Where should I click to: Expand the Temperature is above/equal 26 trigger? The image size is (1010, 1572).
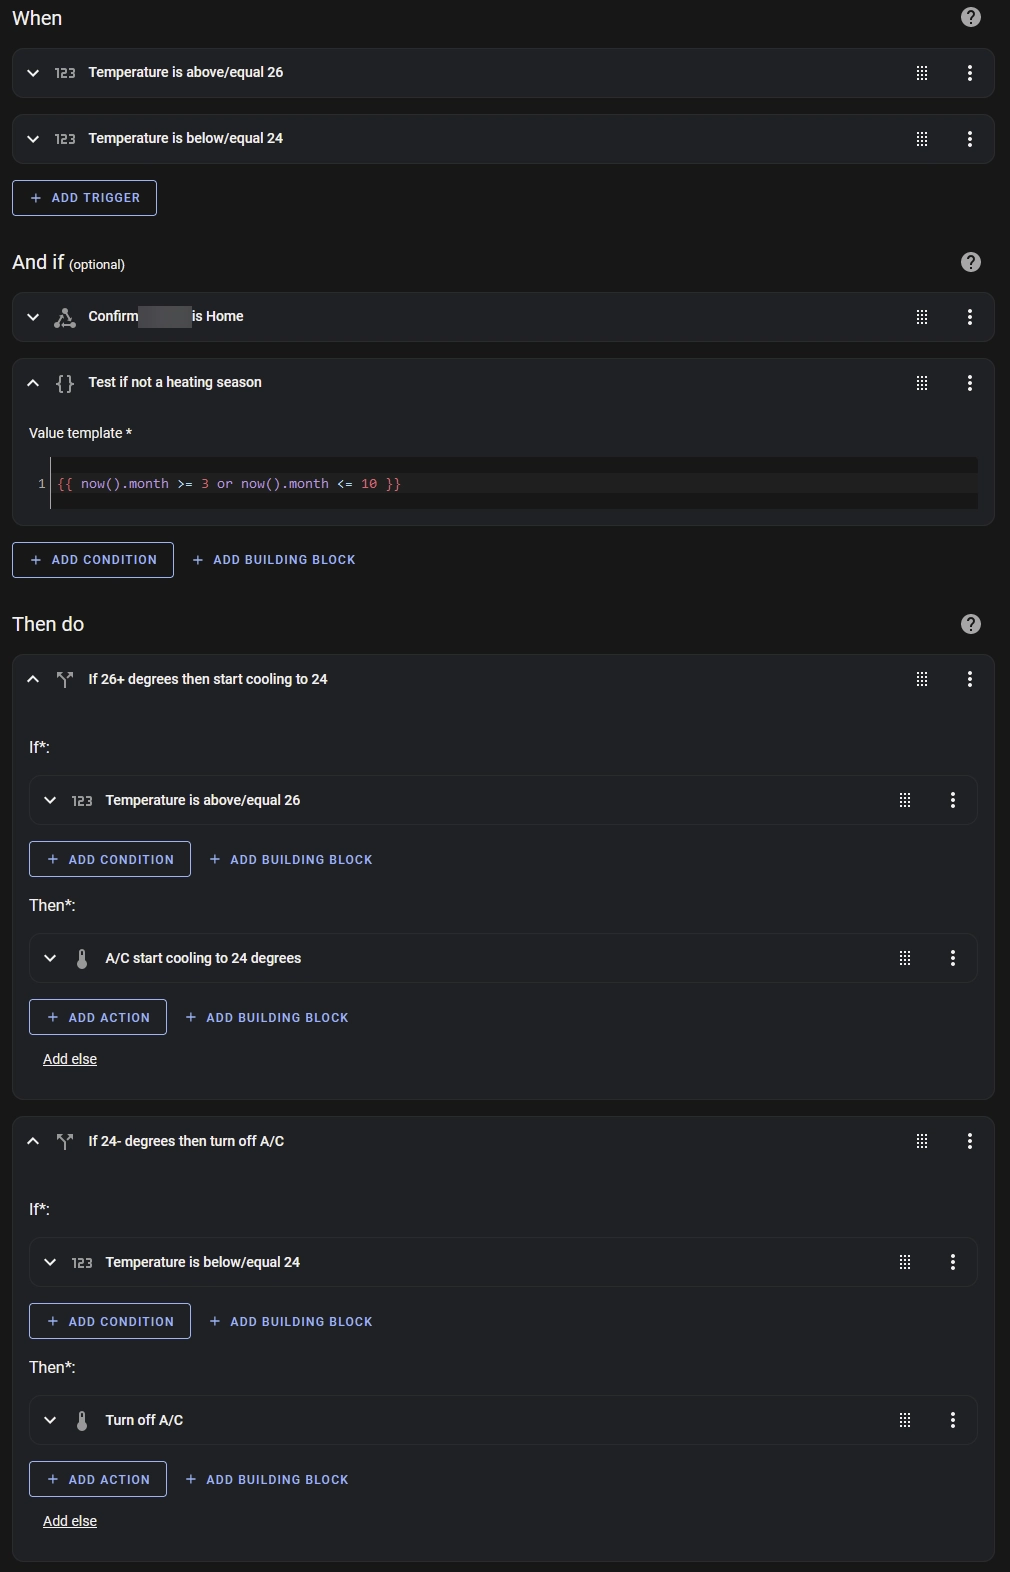(33, 73)
